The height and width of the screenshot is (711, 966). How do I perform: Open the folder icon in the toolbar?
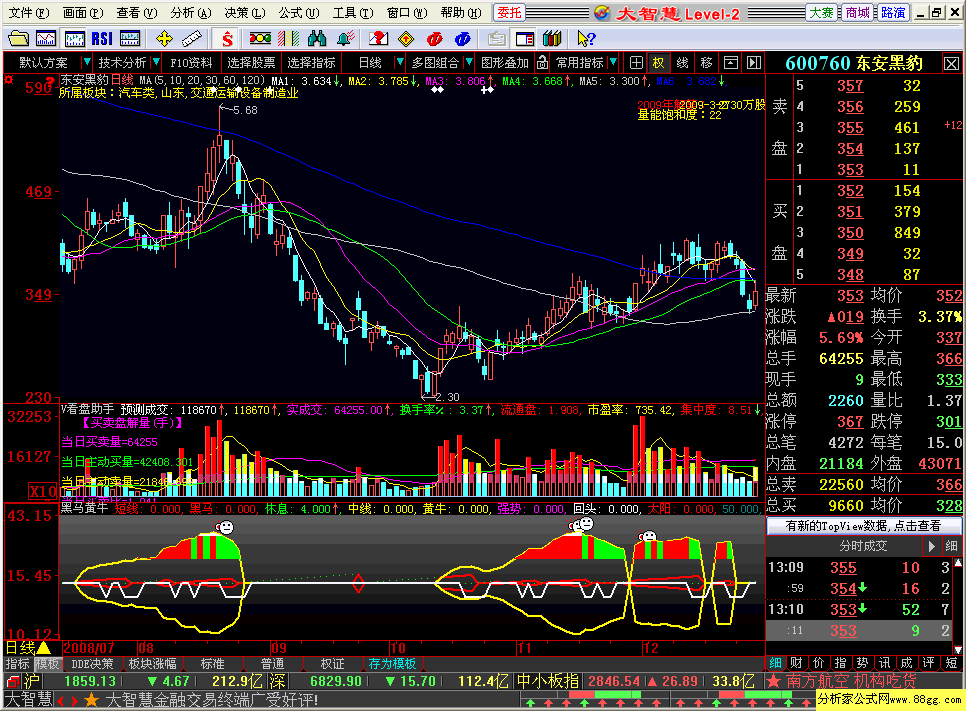(x=18, y=39)
